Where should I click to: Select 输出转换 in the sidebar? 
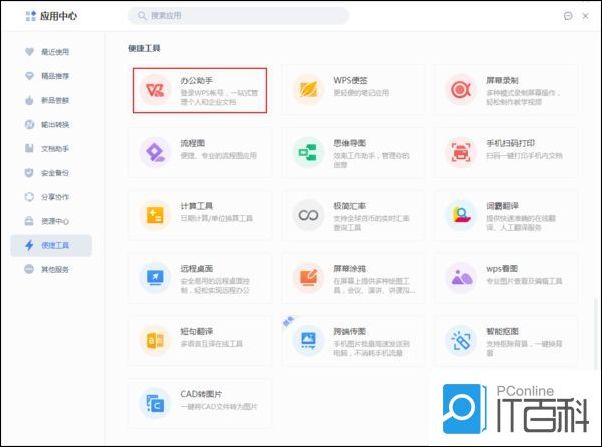(x=51, y=124)
